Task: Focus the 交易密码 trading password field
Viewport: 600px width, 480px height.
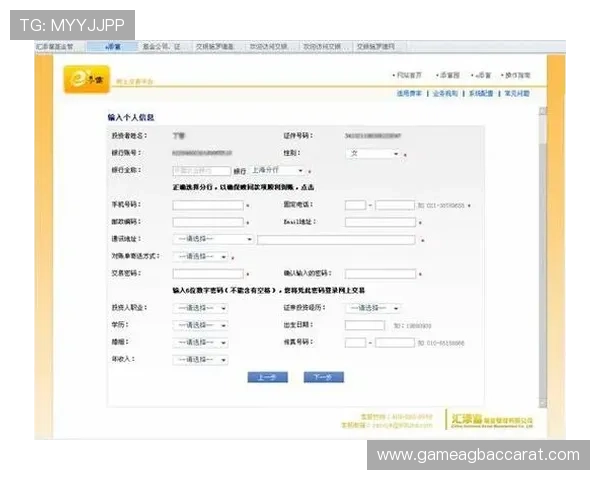Action: (x=208, y=274)
